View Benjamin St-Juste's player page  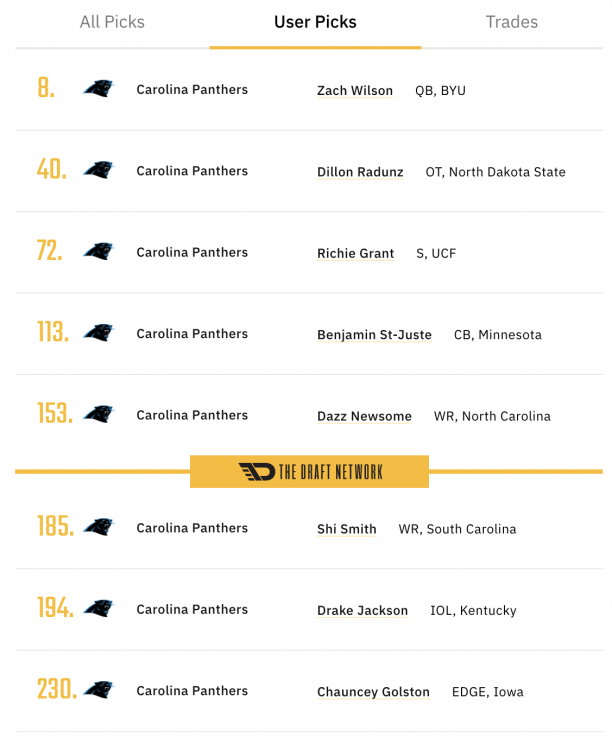374,335
